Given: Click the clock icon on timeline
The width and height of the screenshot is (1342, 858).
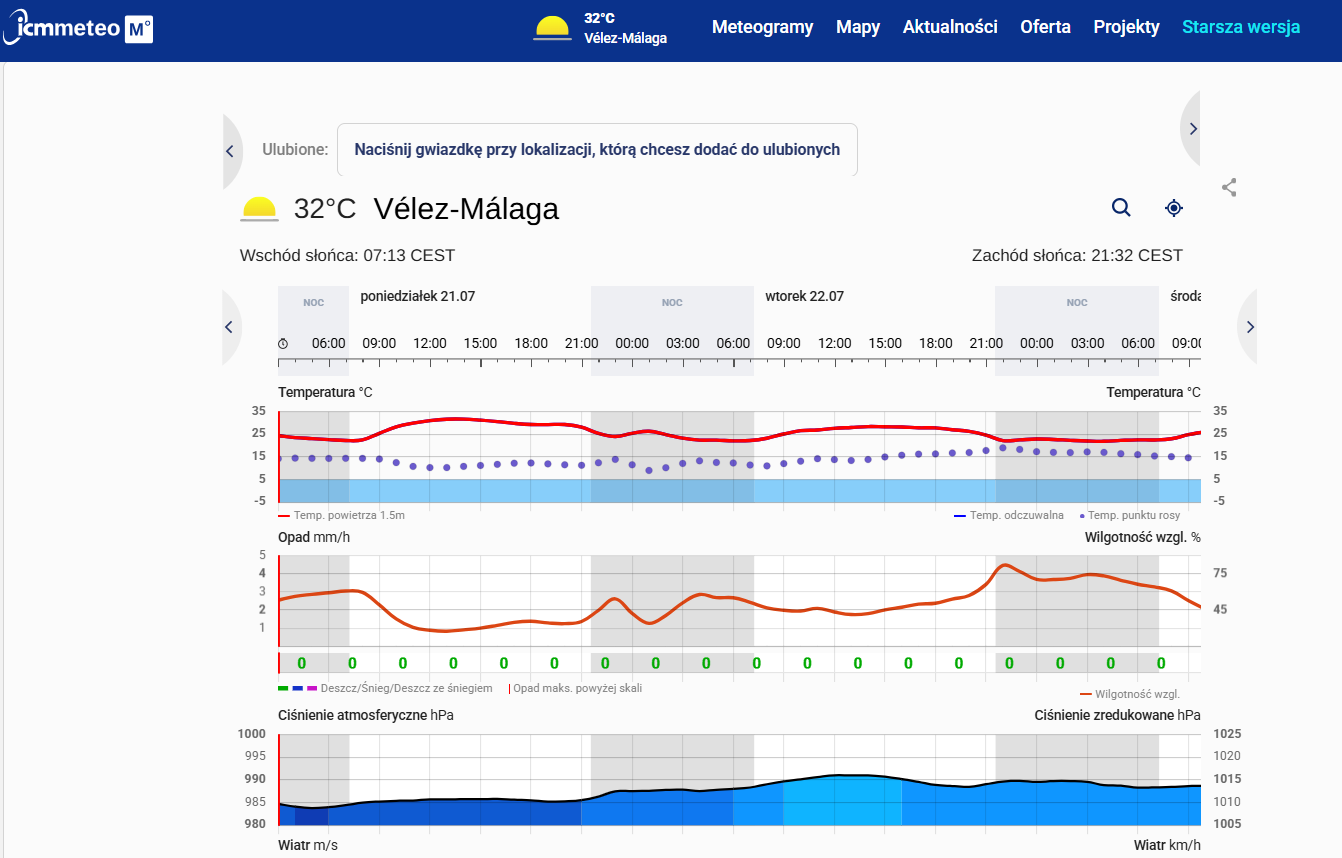Looking at the screenshot, I should click(x=283, y=343).
